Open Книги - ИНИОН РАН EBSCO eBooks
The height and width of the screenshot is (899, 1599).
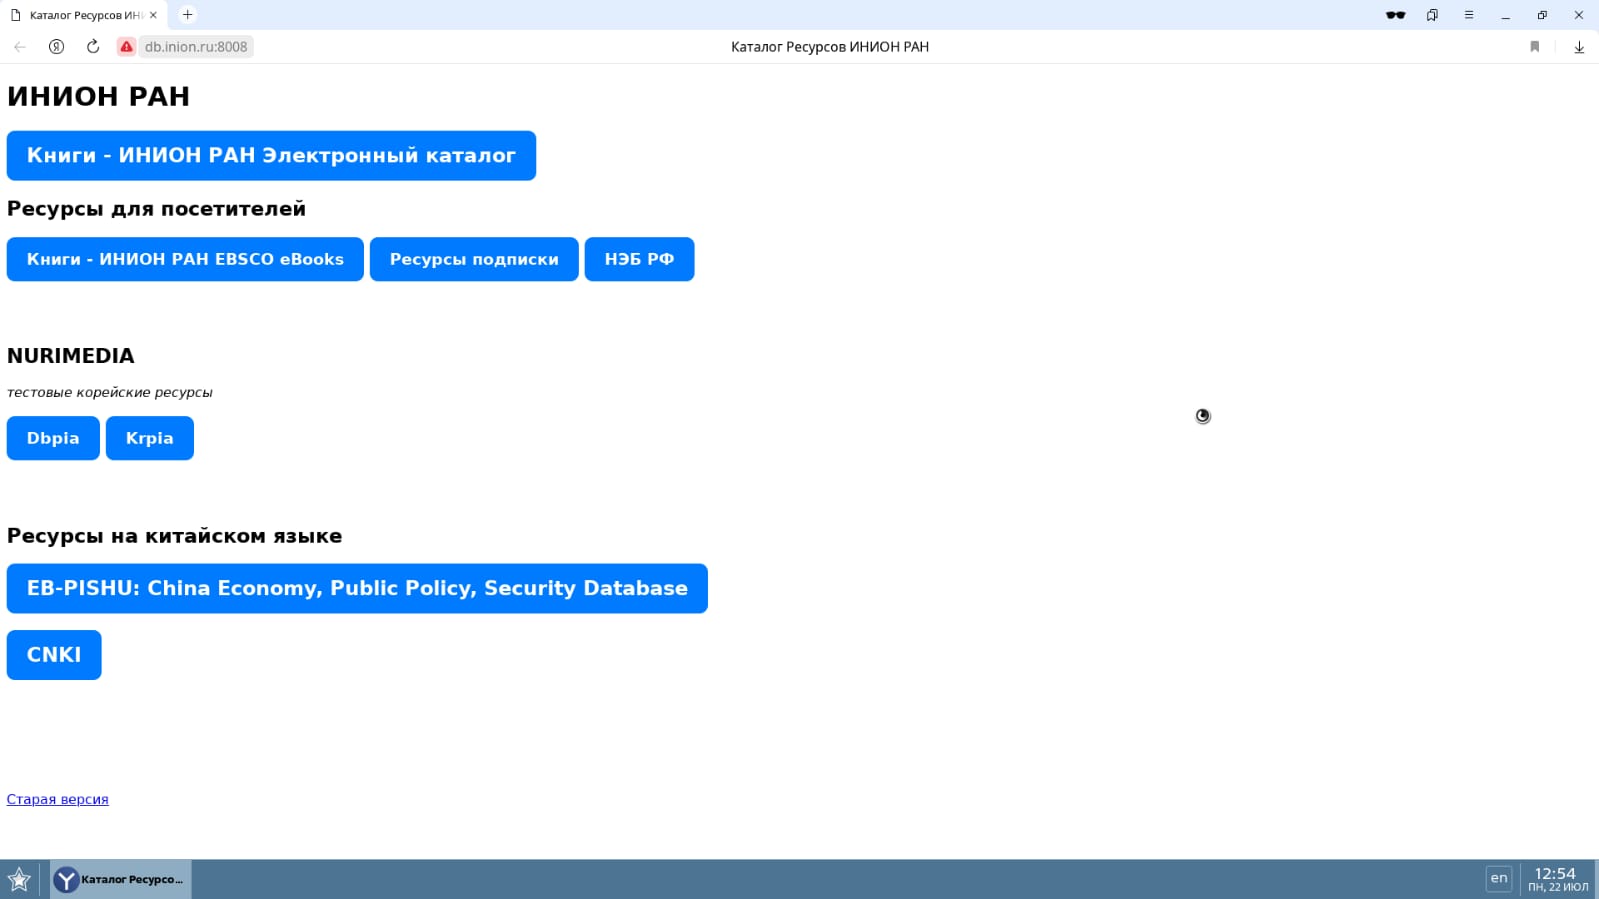pyautogui.click(x=185, y=259)
